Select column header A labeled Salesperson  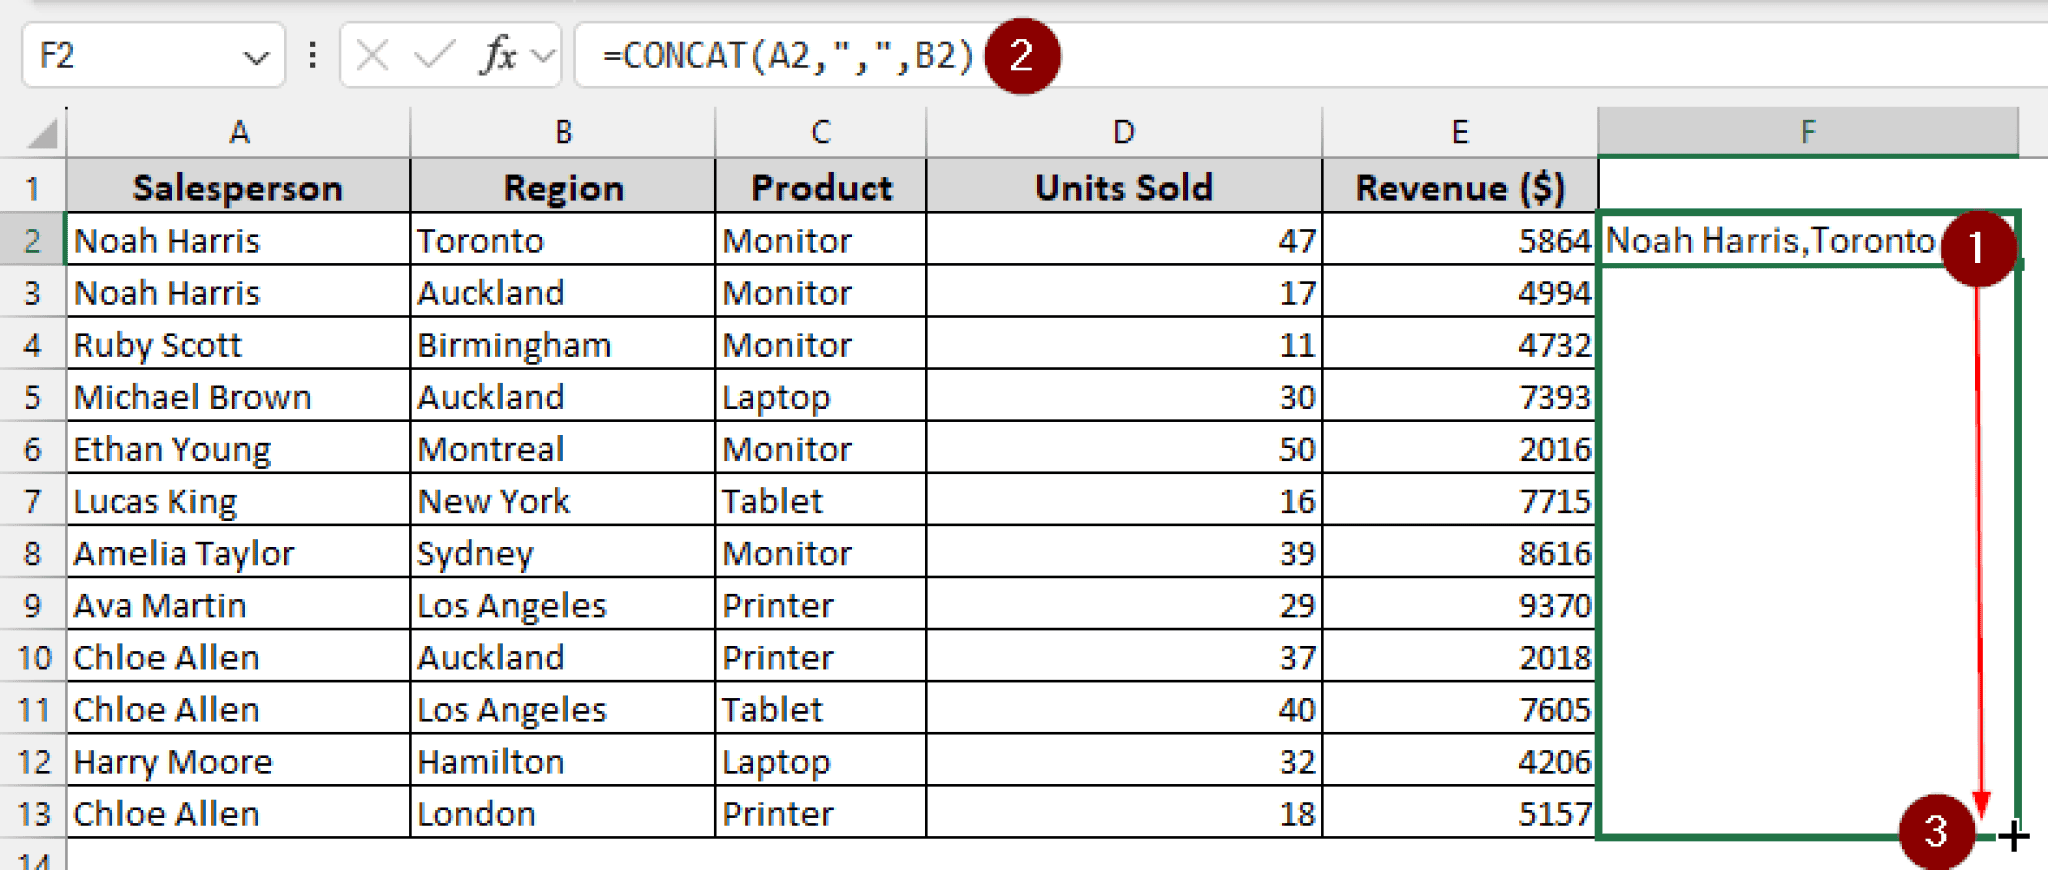tap(237, 131)
